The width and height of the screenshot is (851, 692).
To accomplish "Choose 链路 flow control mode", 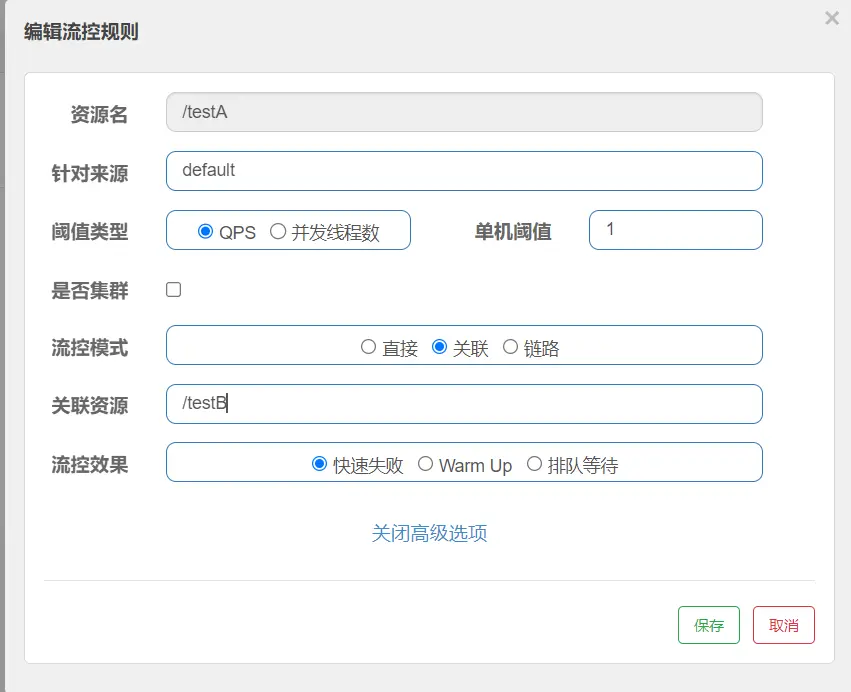I will click(x=510, y=346).
